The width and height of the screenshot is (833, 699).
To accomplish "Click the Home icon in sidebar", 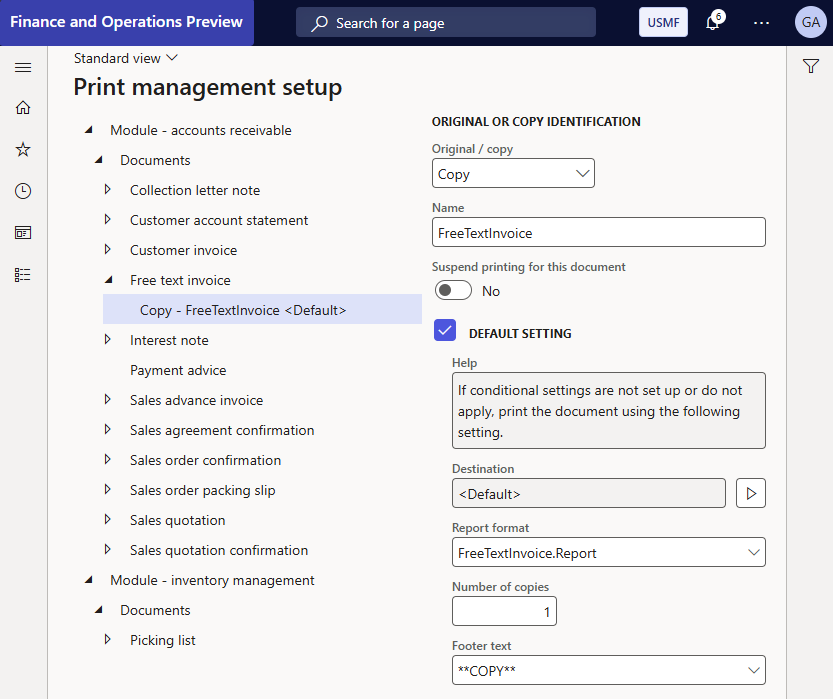I will click(x=23, y=108).
